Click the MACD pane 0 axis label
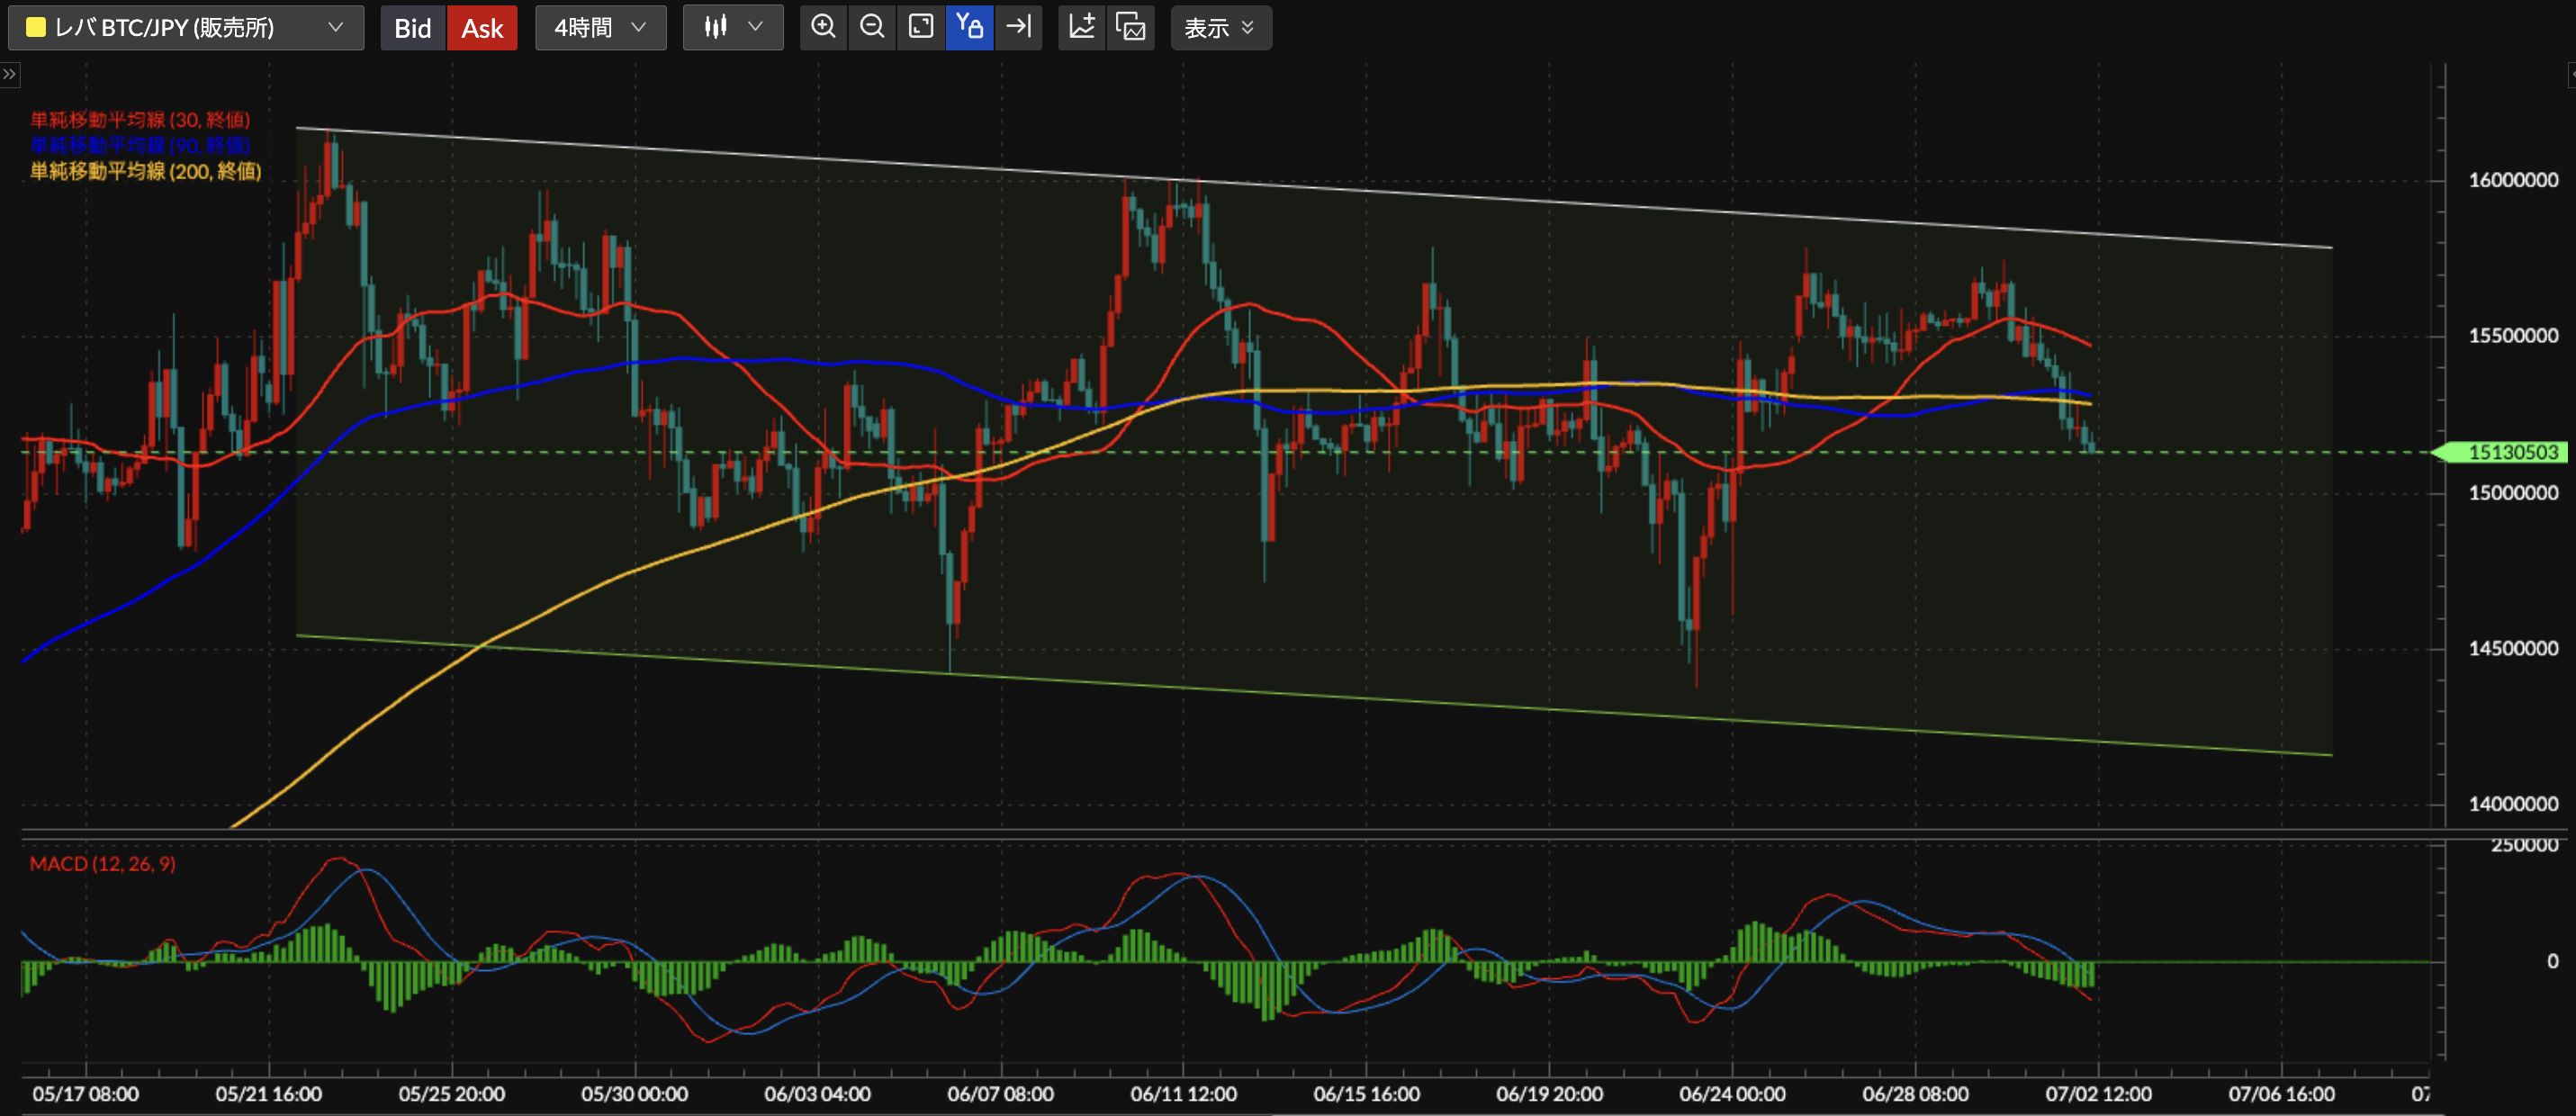Screen dimensions: 2576x1116 click(2553, 961)
